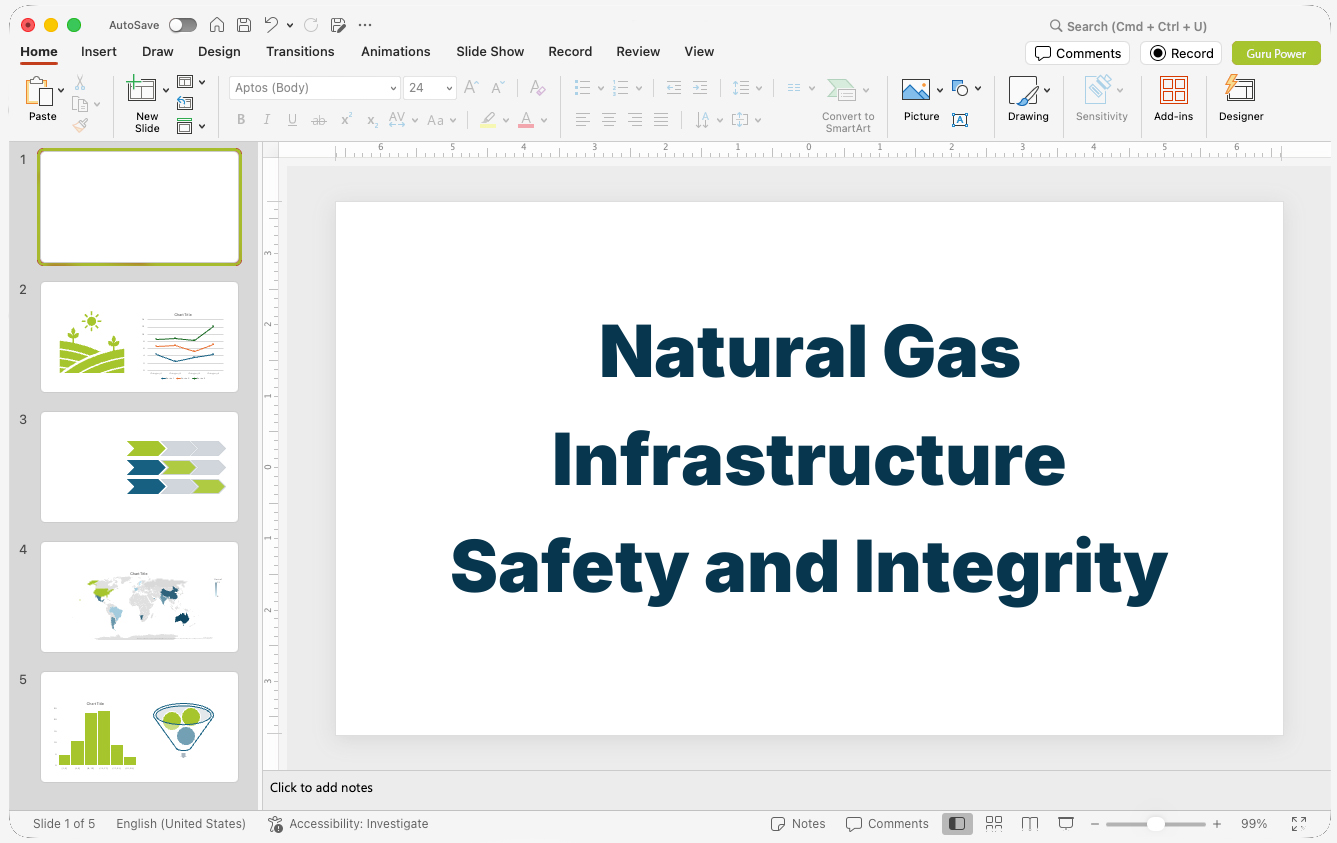Toggle Italic formatting
Screen dimensions: 1337x843
pos(266,120)
